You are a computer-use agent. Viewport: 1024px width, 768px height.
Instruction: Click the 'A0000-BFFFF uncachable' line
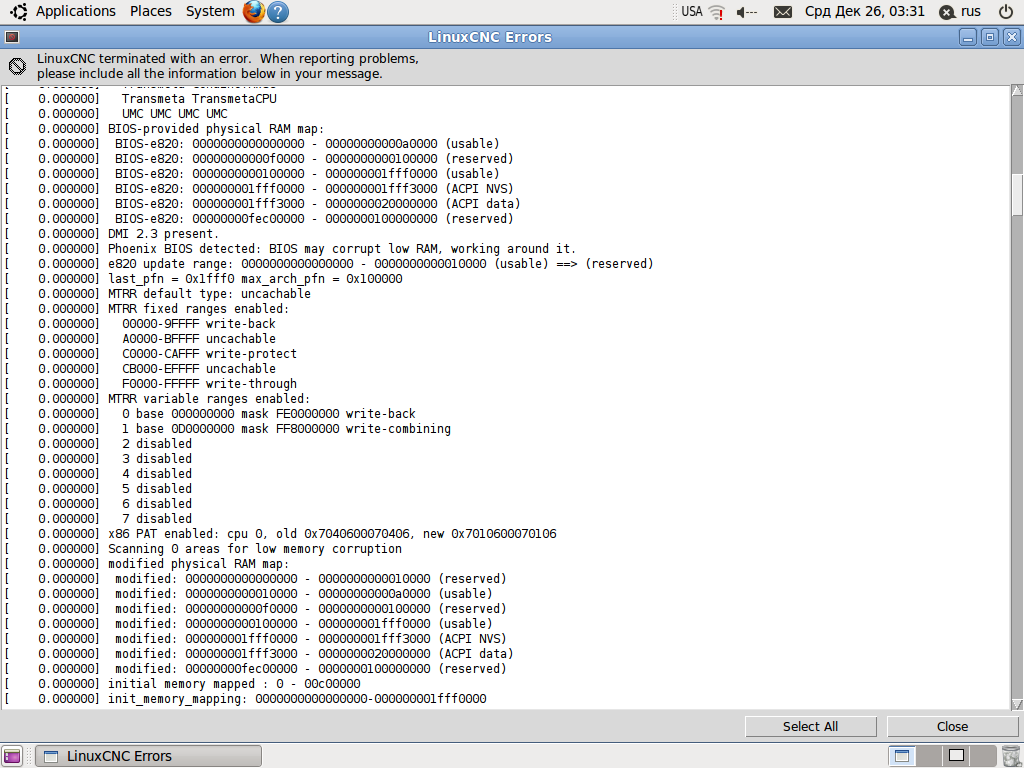(x=199, y=339)
